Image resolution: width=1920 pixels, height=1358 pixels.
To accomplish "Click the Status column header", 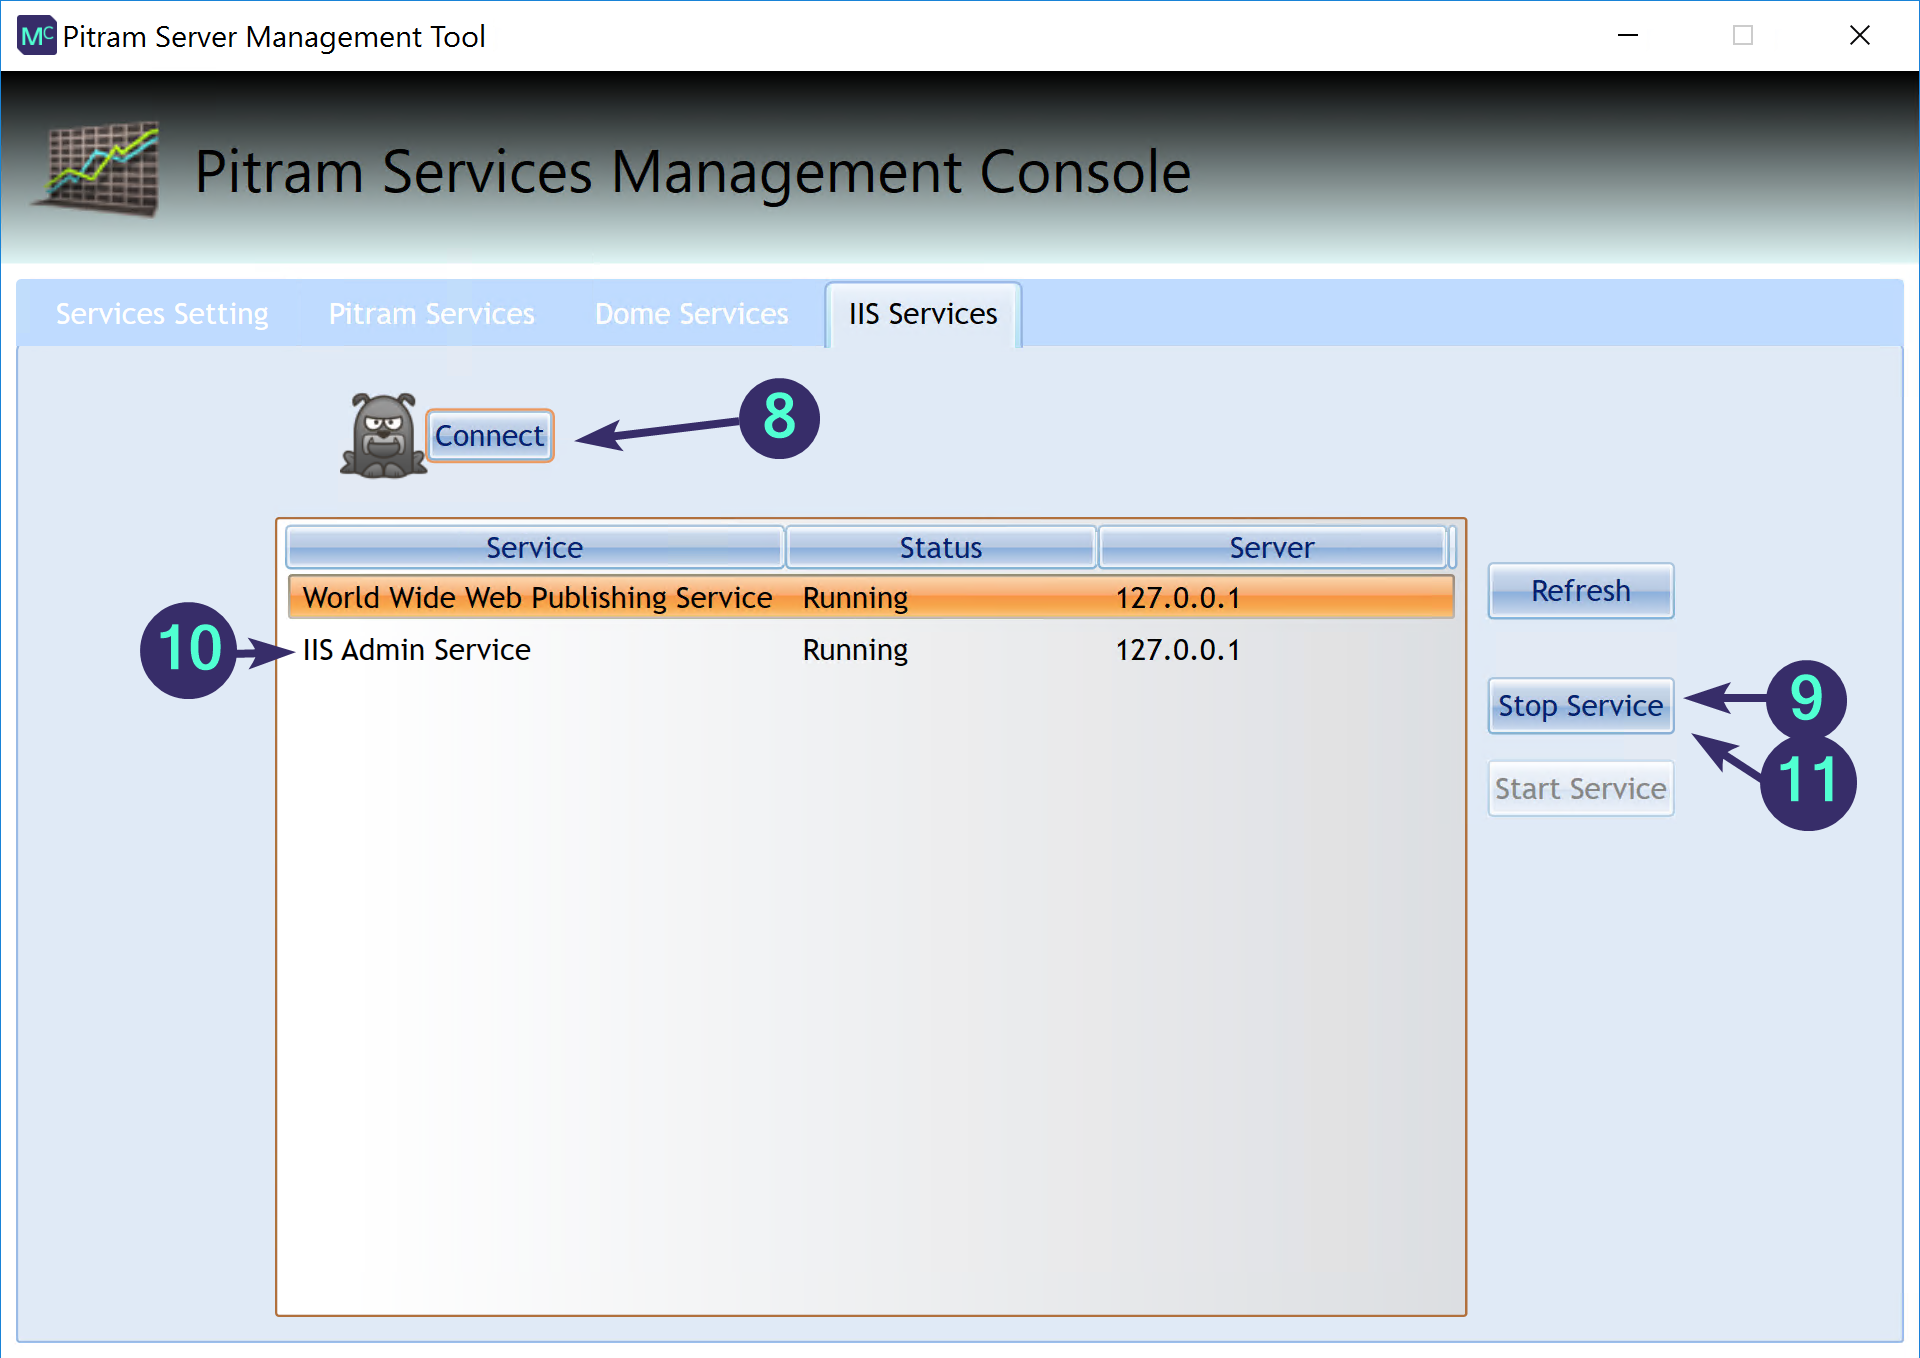I will point(940,548).
